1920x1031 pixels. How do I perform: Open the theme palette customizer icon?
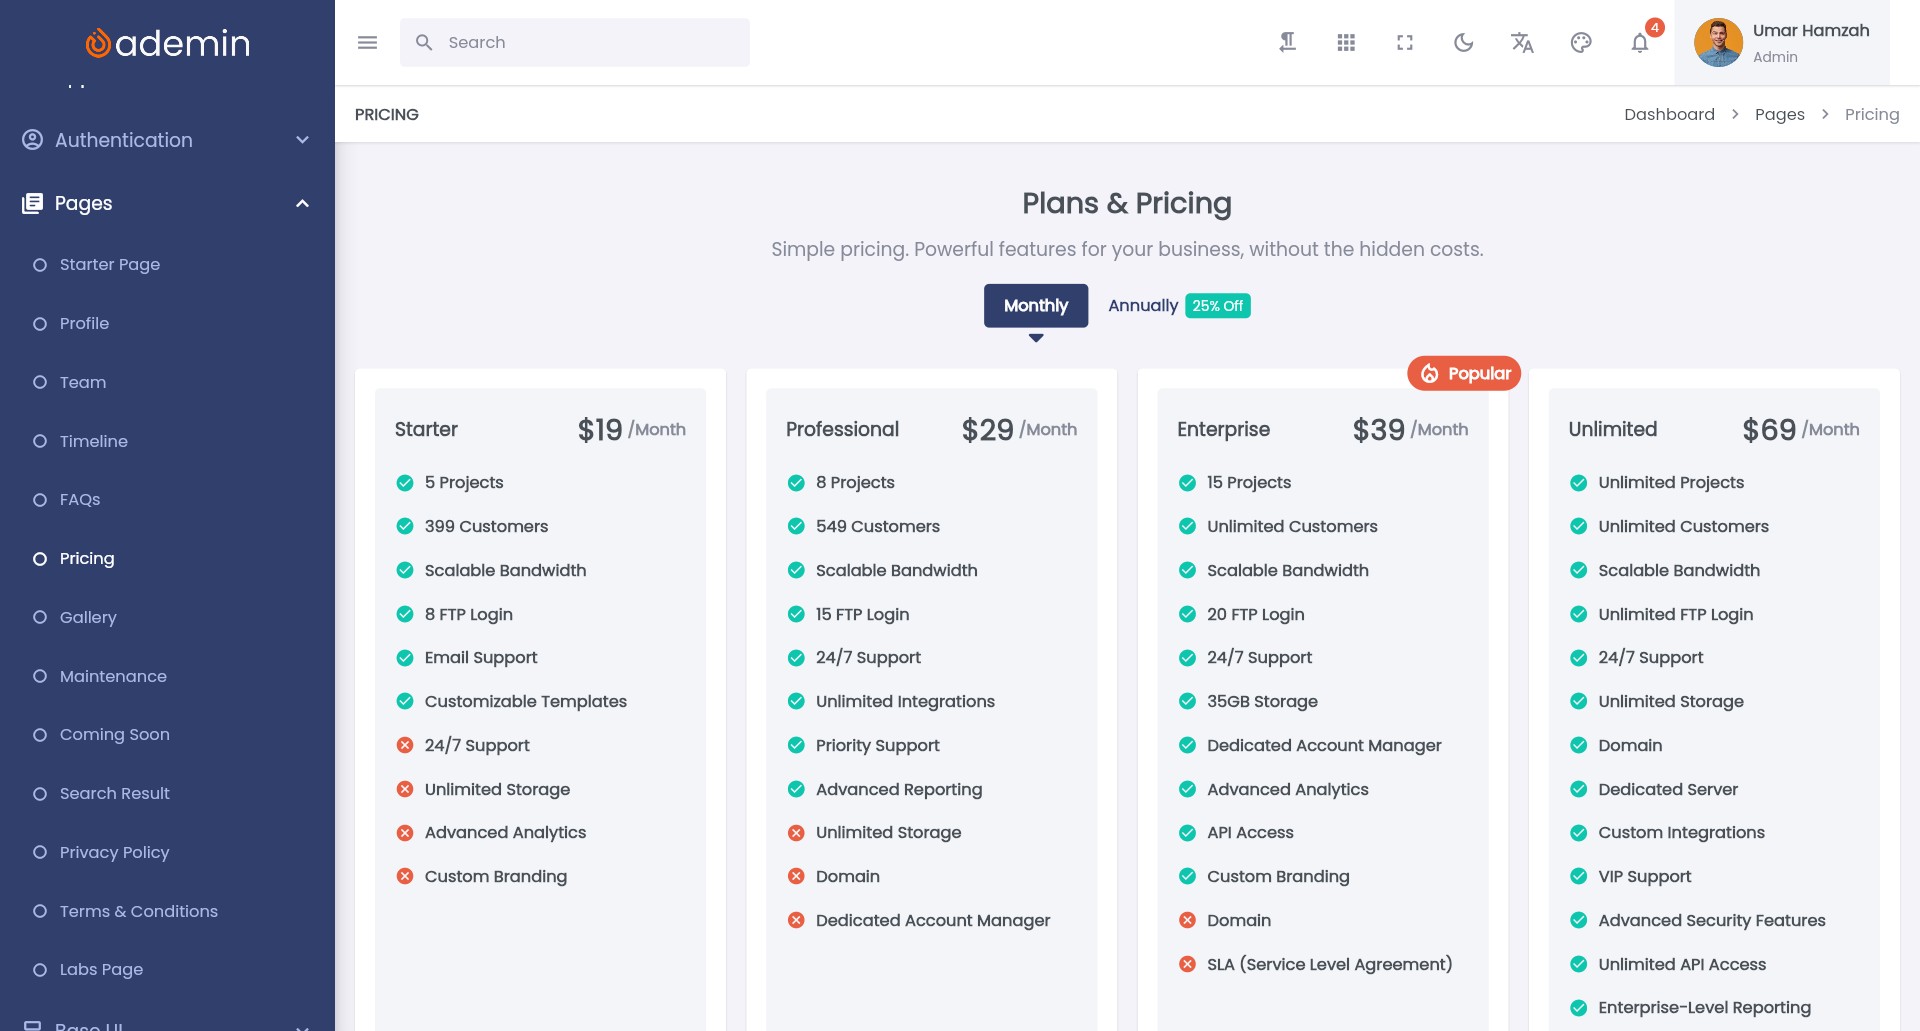coord(1581,42)
